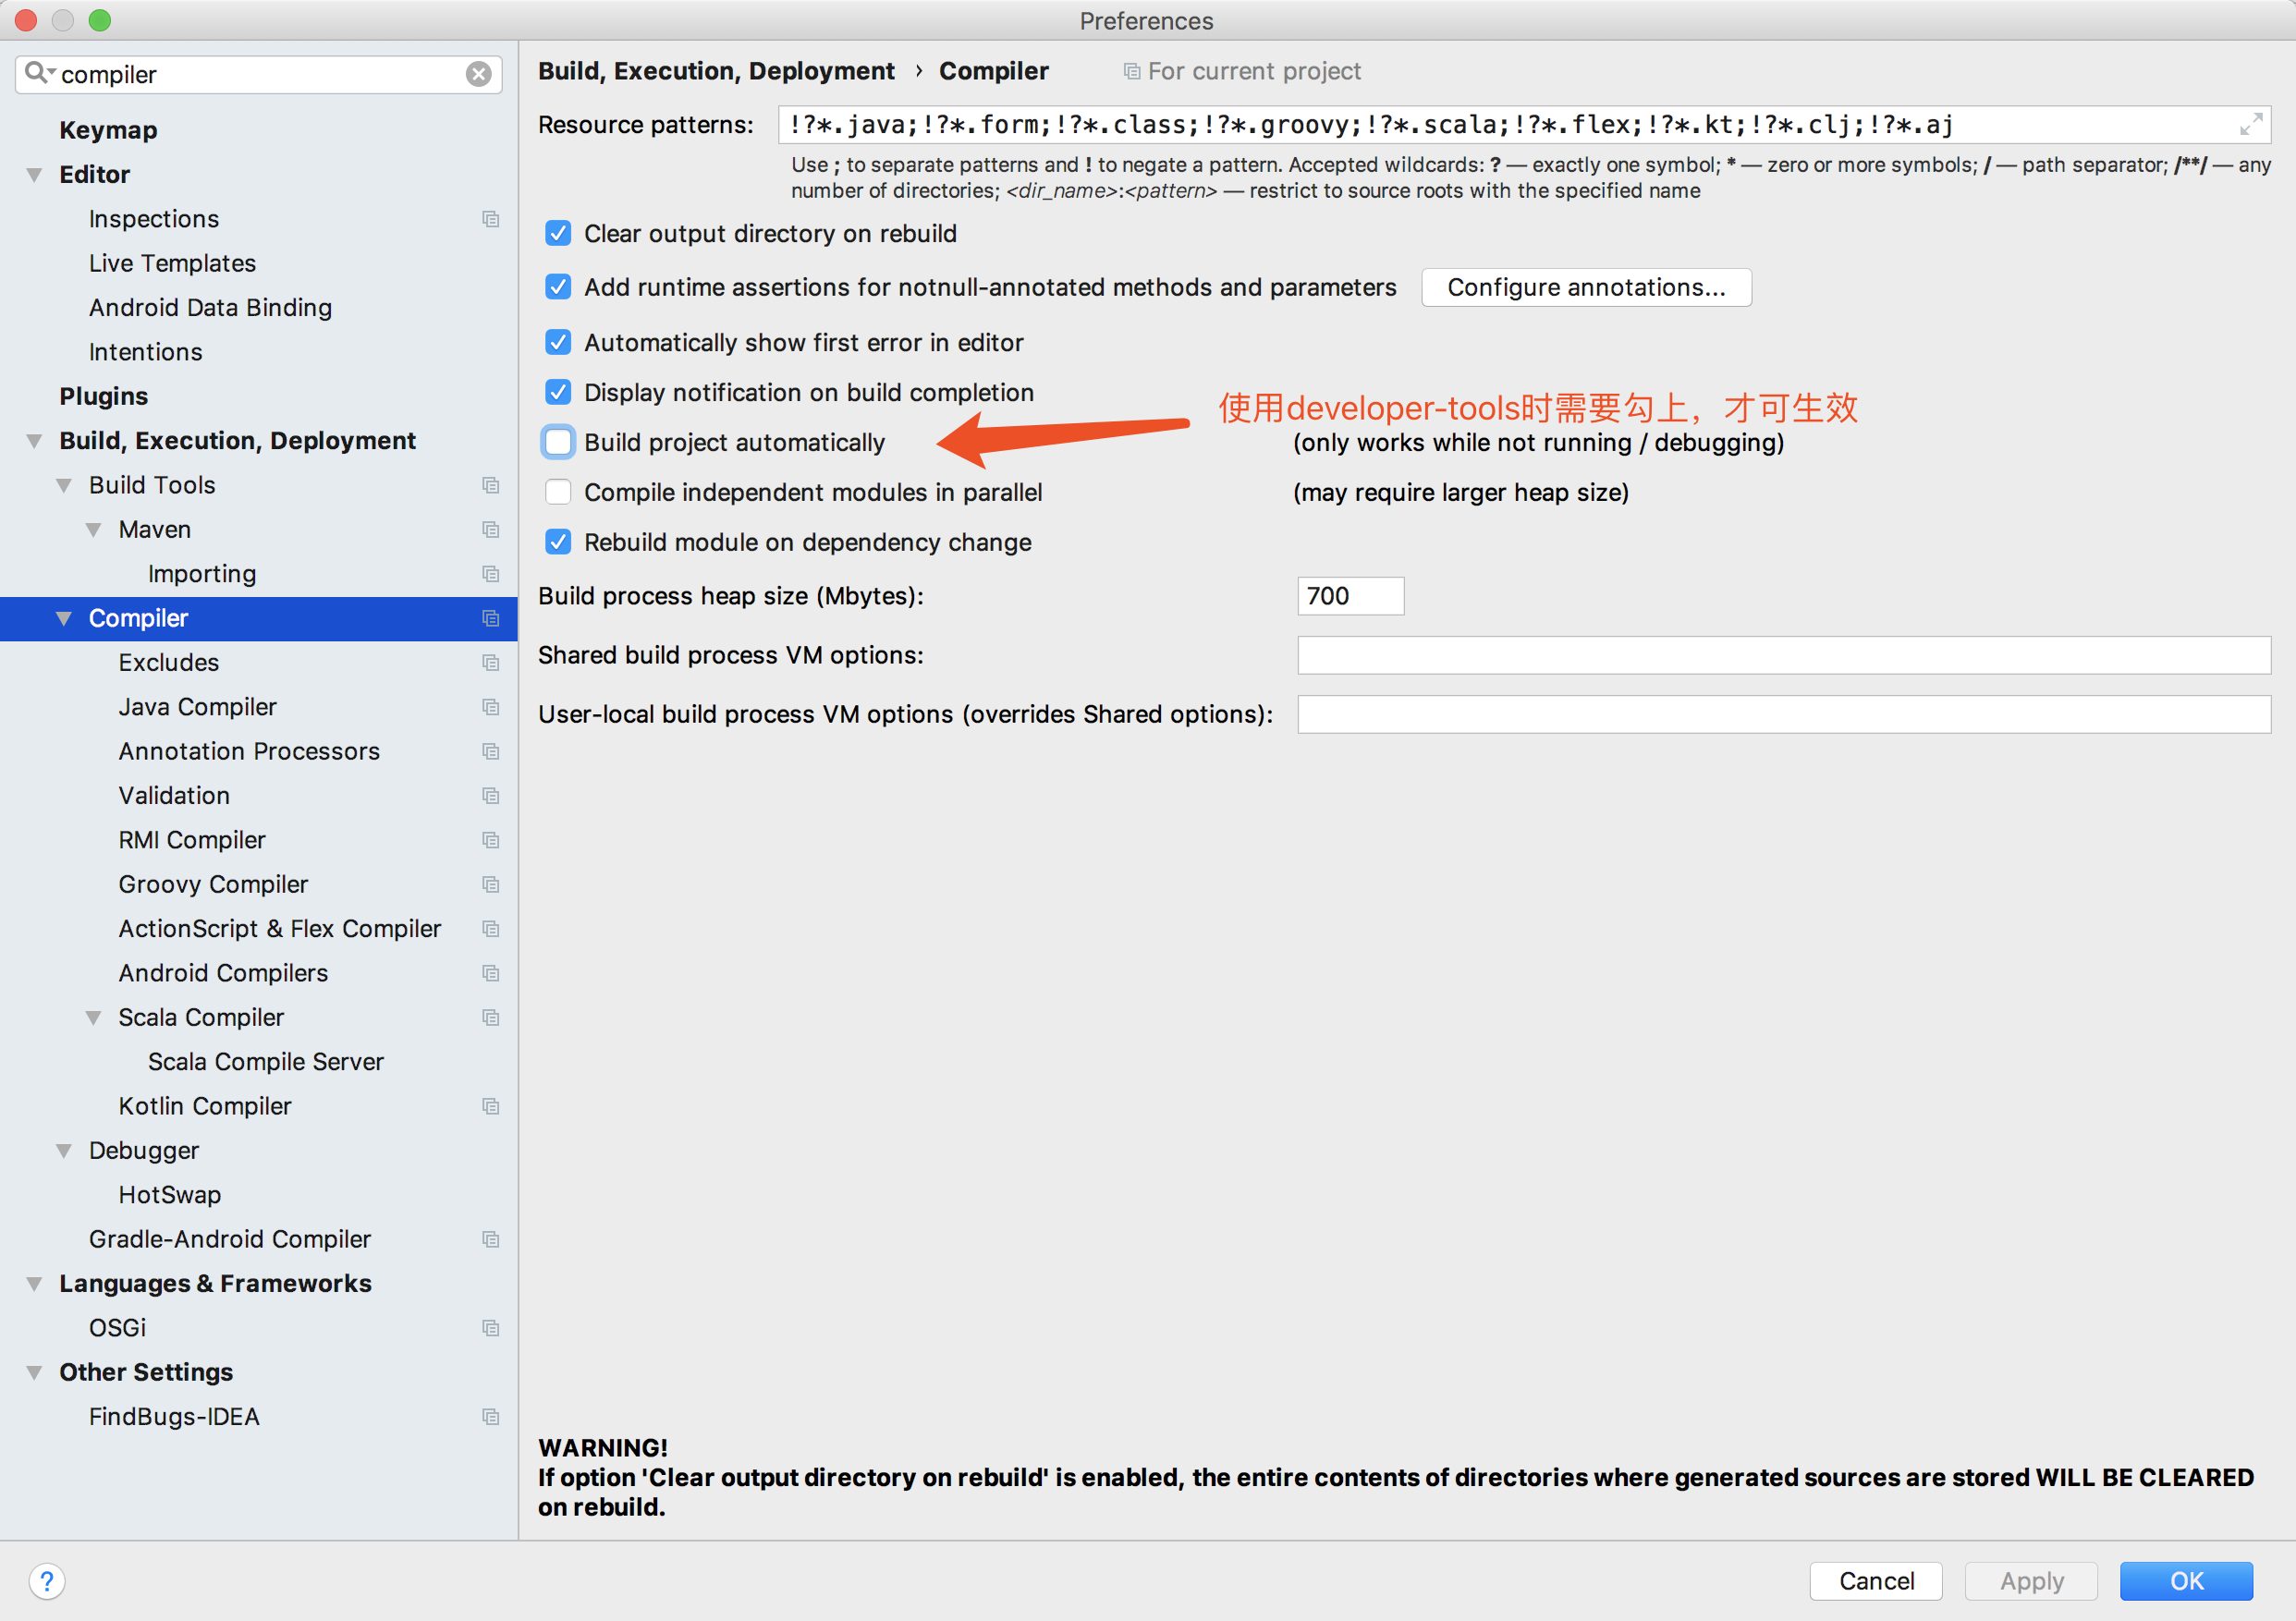This screenshot has height=1621, width=2296.
Task: Click the project-level icon beside Kotlin Compiler
Action: [490, 1106]
